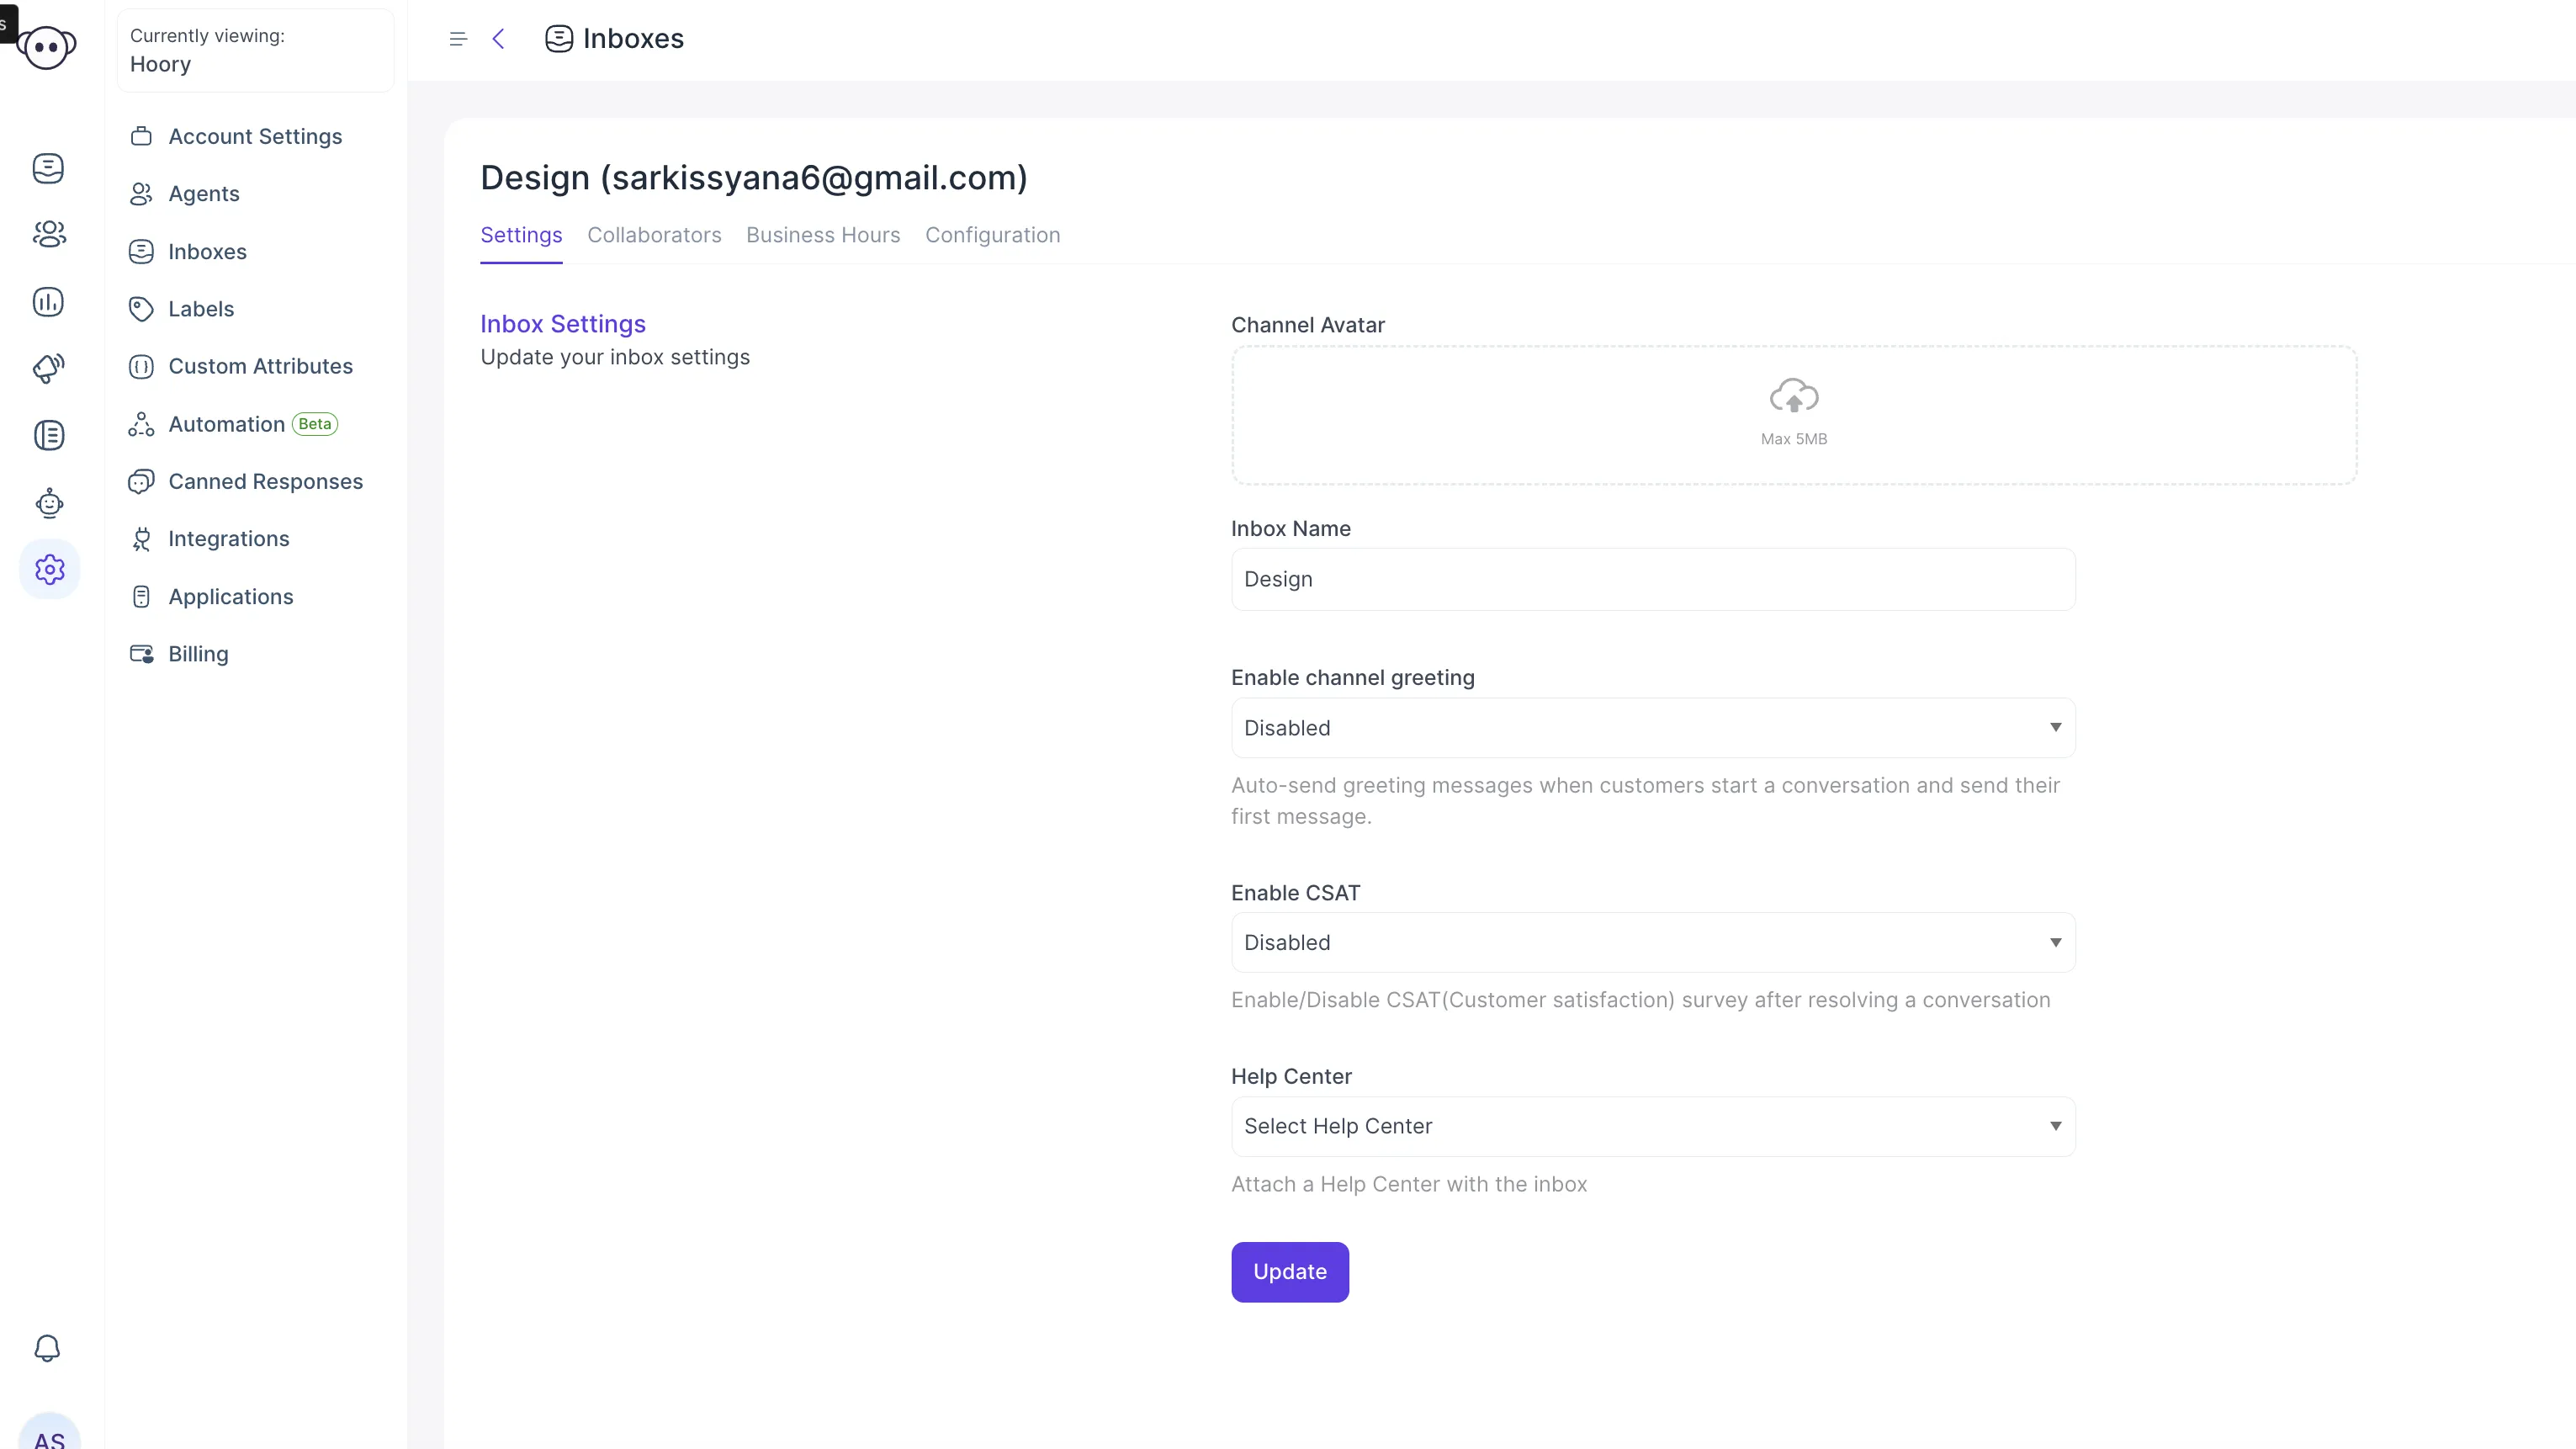Image resolution: width=2576 pixels, height=1449 pixels.
Task: Switch to the Collaborators tab
Action: pos(655,236)
